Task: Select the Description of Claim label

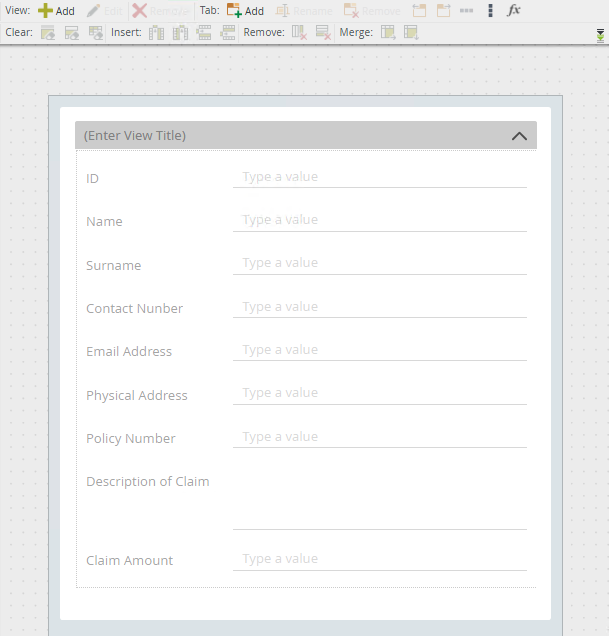Action: pos(148,481)
